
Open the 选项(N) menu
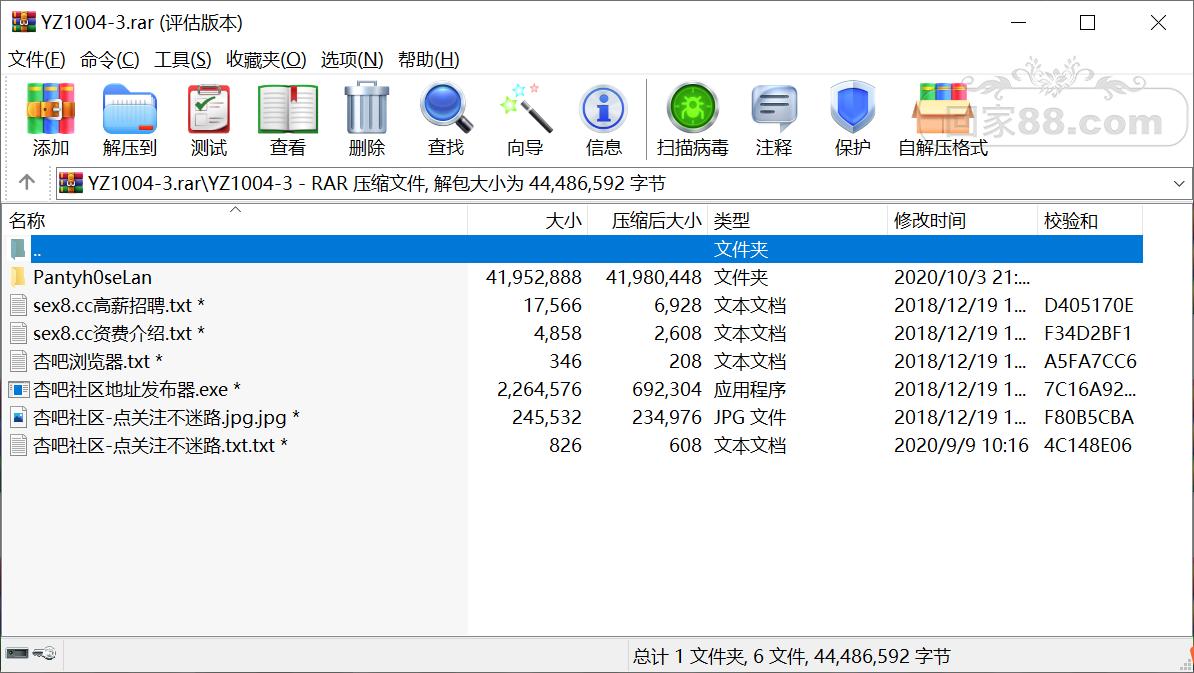coord(352,59)
